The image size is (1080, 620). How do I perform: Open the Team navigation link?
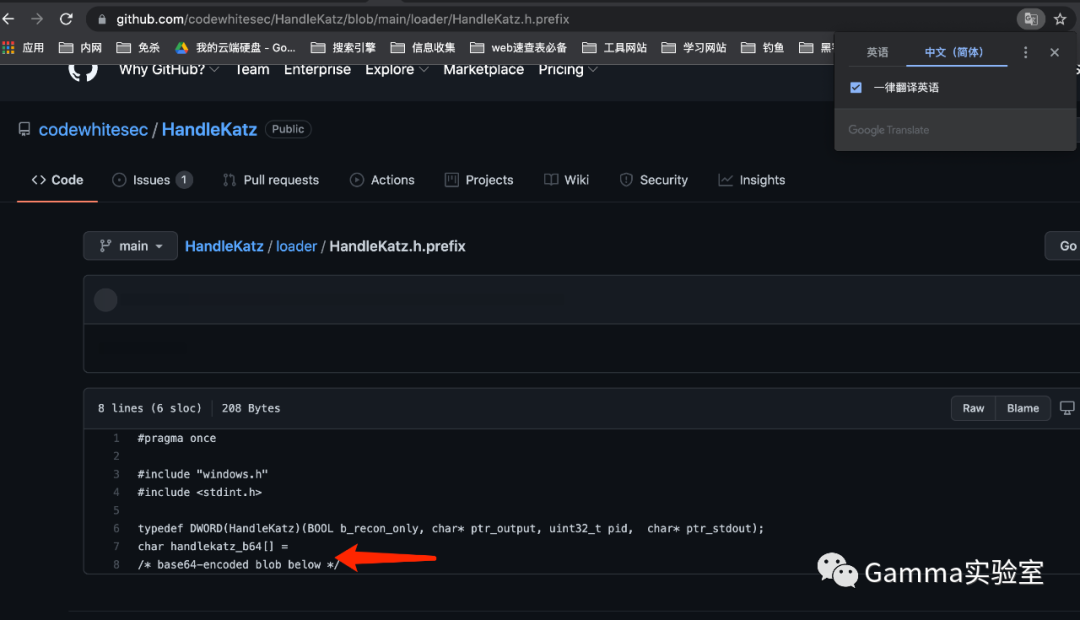[x=253, y=70]
